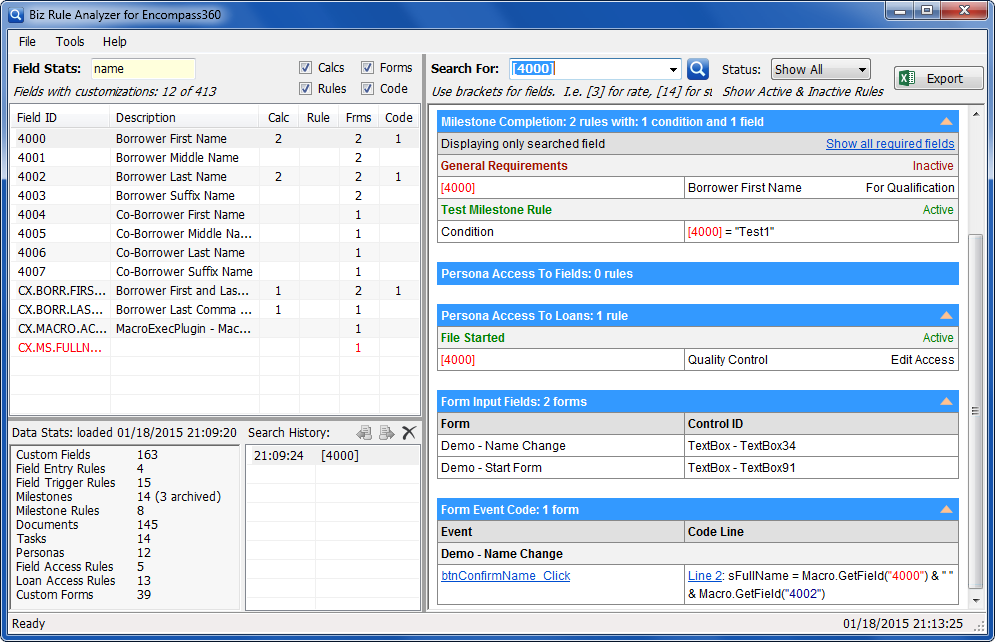Screen dimensions: 995x642
Task: Sort by the Field ID column header
Action: point(60,117)
